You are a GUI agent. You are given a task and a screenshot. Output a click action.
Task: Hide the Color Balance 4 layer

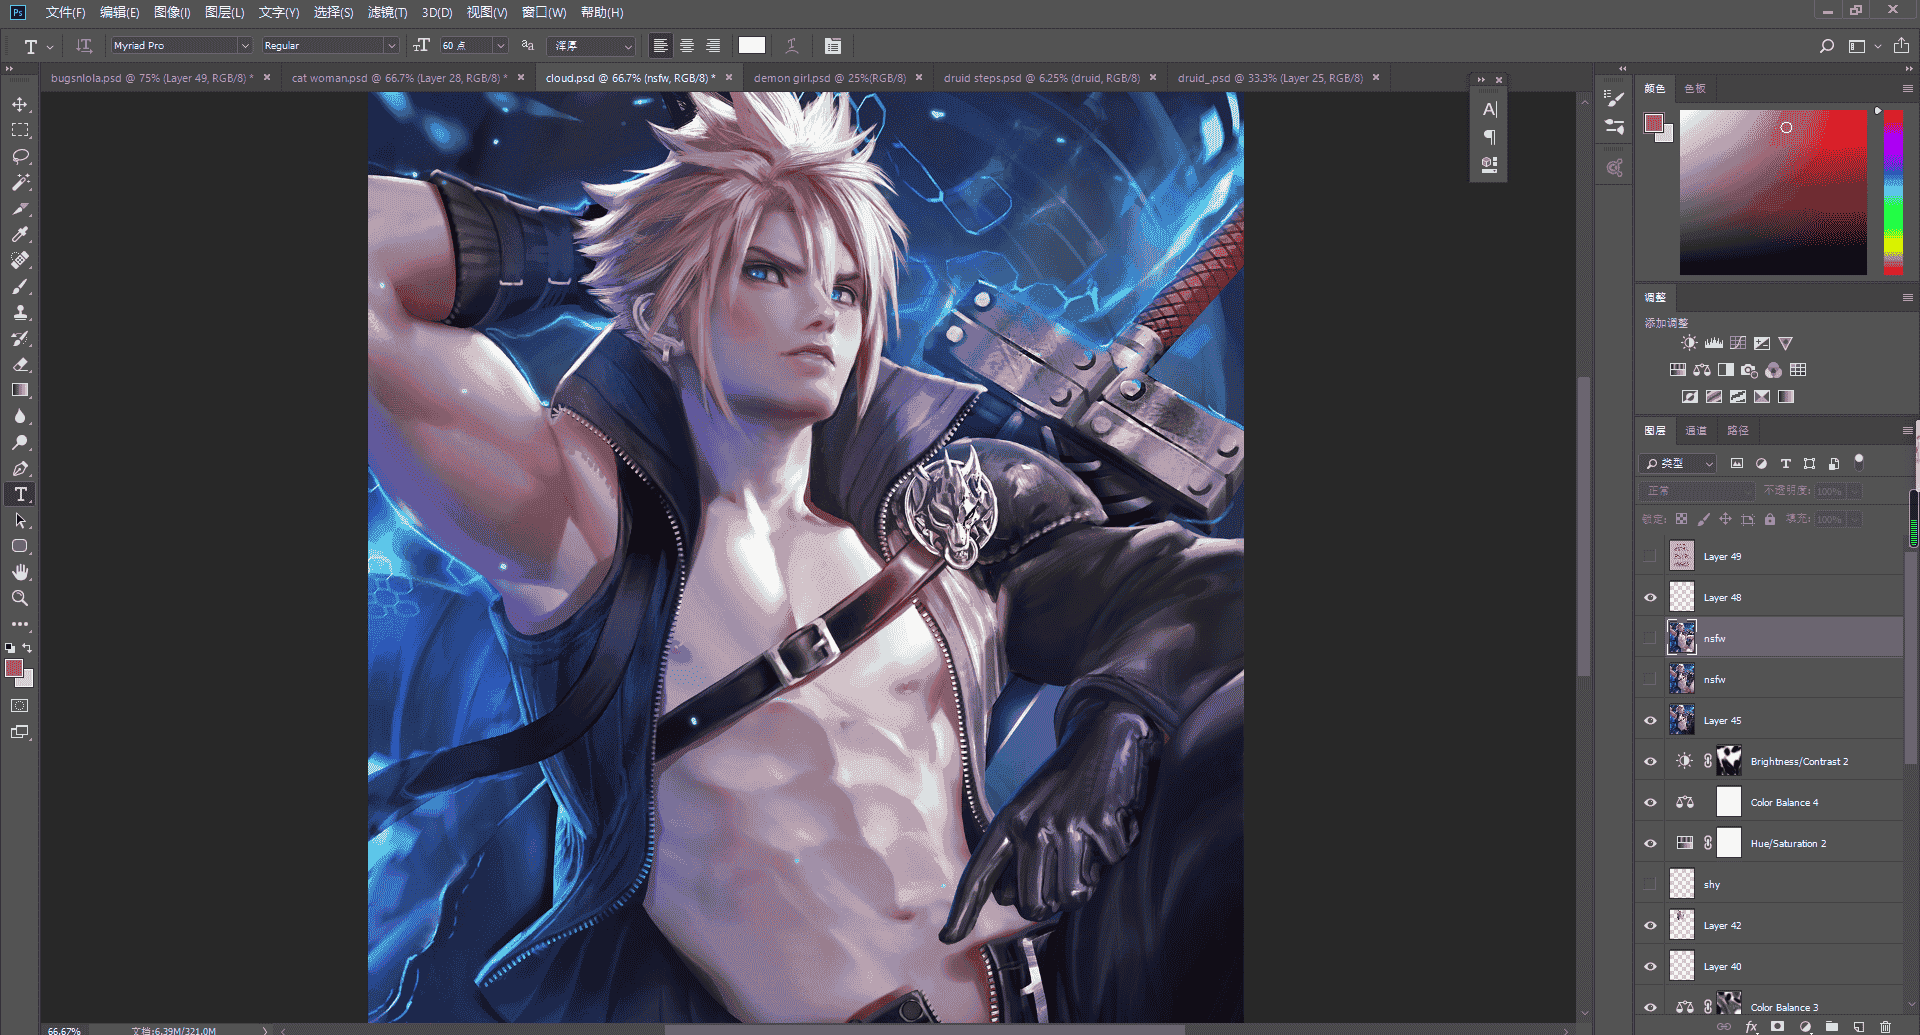1650,802
